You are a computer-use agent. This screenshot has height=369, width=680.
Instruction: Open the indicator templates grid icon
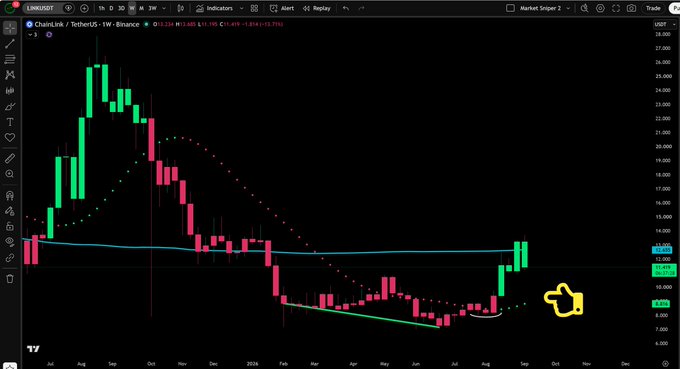pos(254,8)
